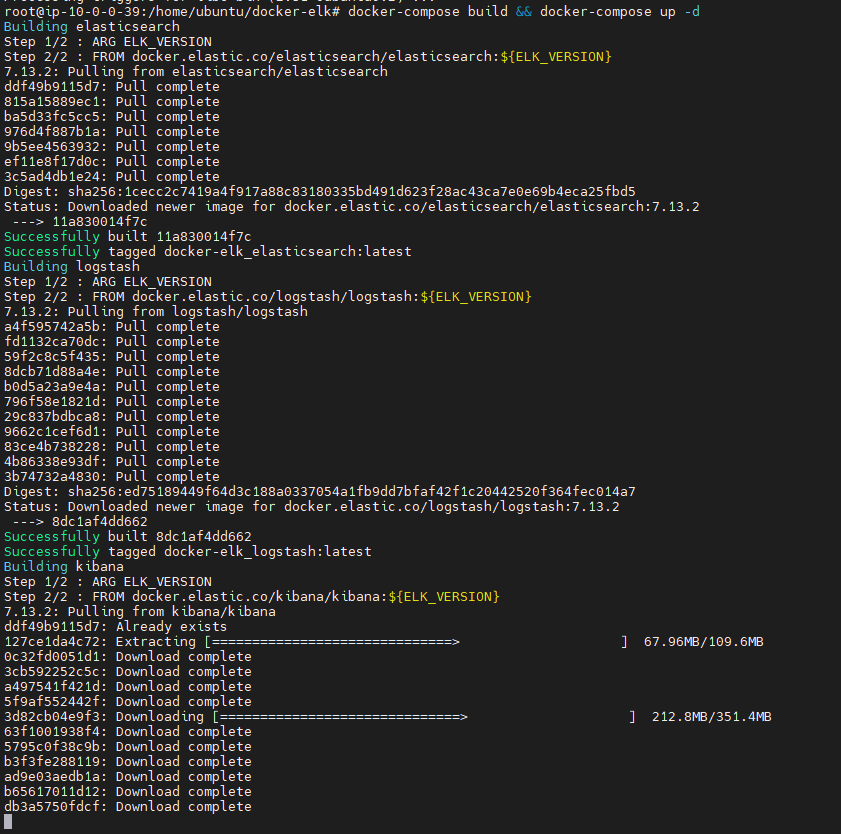841x834 pixels.
Task: Click layer 0c32fd0051d1 Download complete
Action: [x=128, y=657]
